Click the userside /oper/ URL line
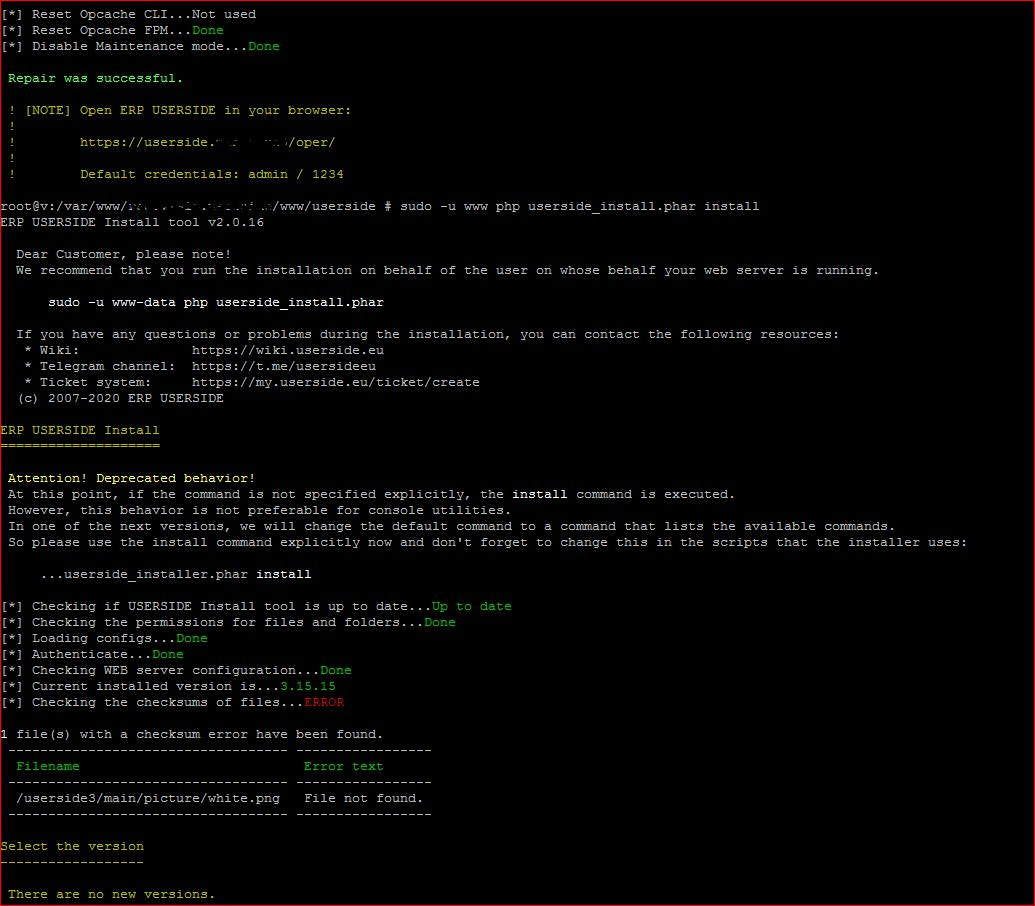Viewport: 1035px width, 906px height. point(207,142)
